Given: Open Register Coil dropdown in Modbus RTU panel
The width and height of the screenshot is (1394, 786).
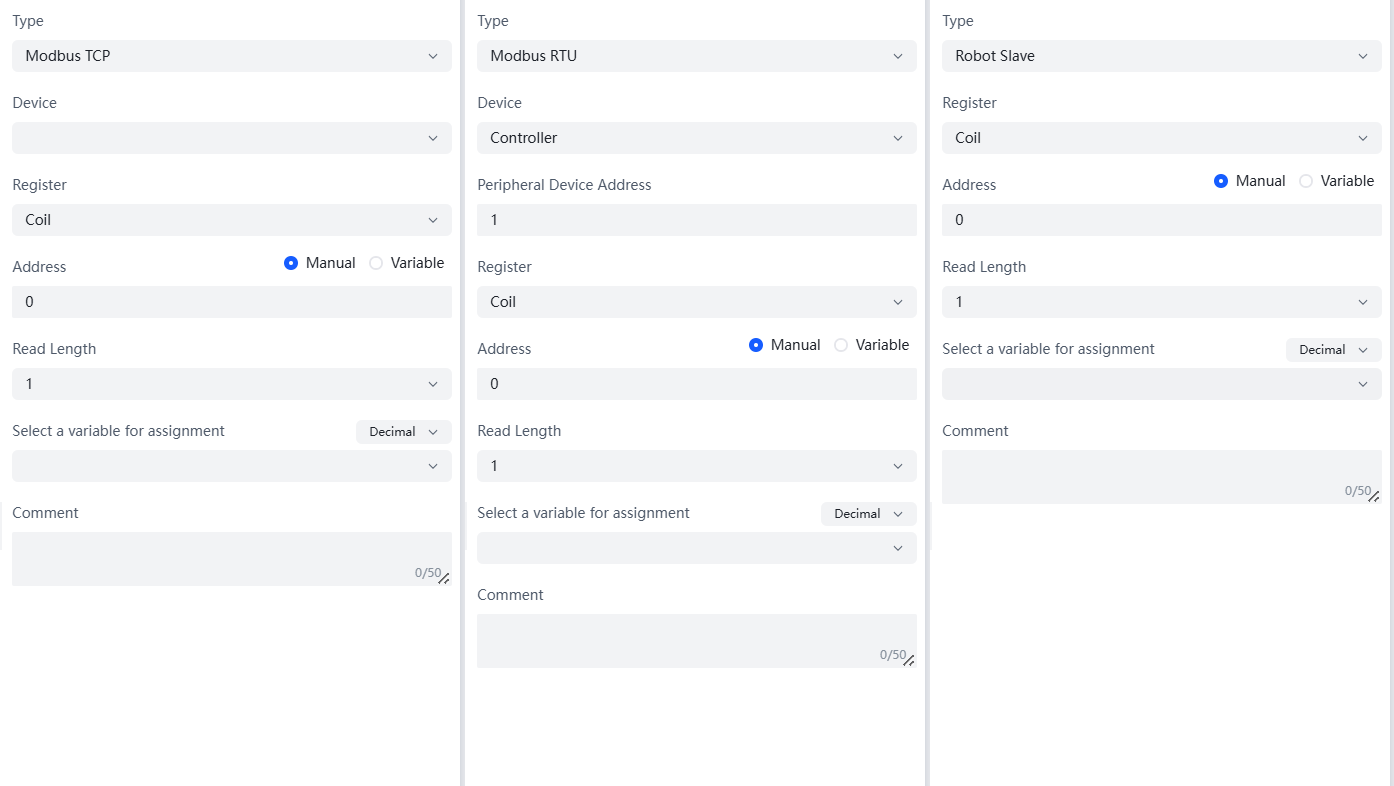Looking at the screenshot, I should (x=696, y=302).
